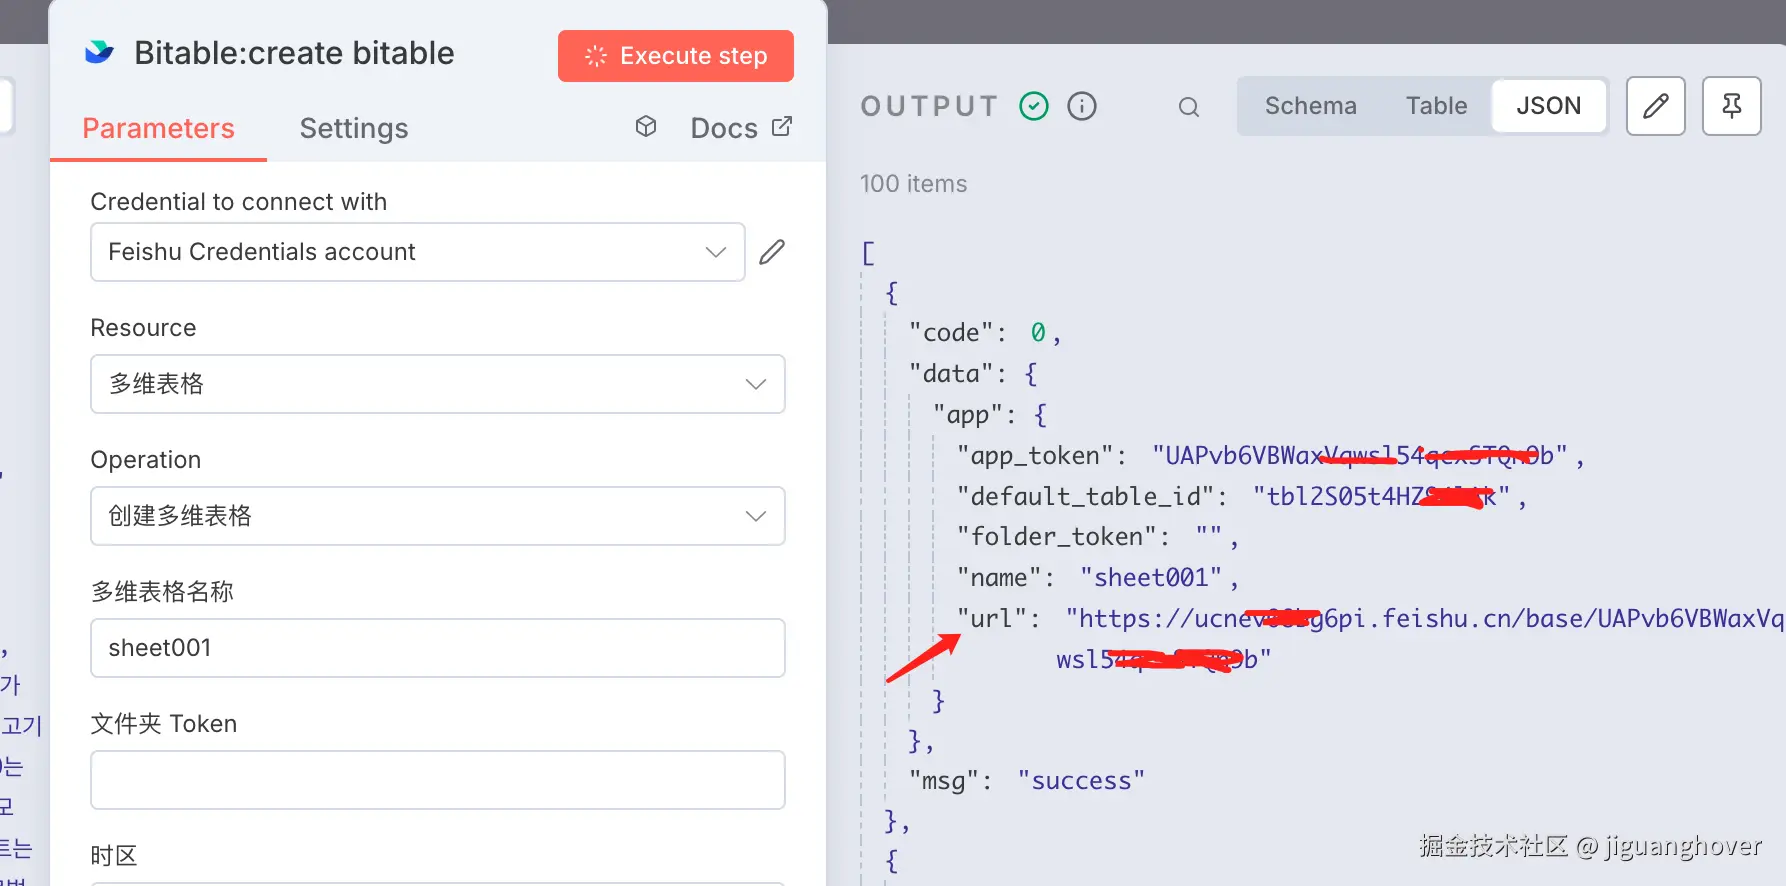Click the '100 items' count text
The image size is (1786, 886).
point(914,184)
